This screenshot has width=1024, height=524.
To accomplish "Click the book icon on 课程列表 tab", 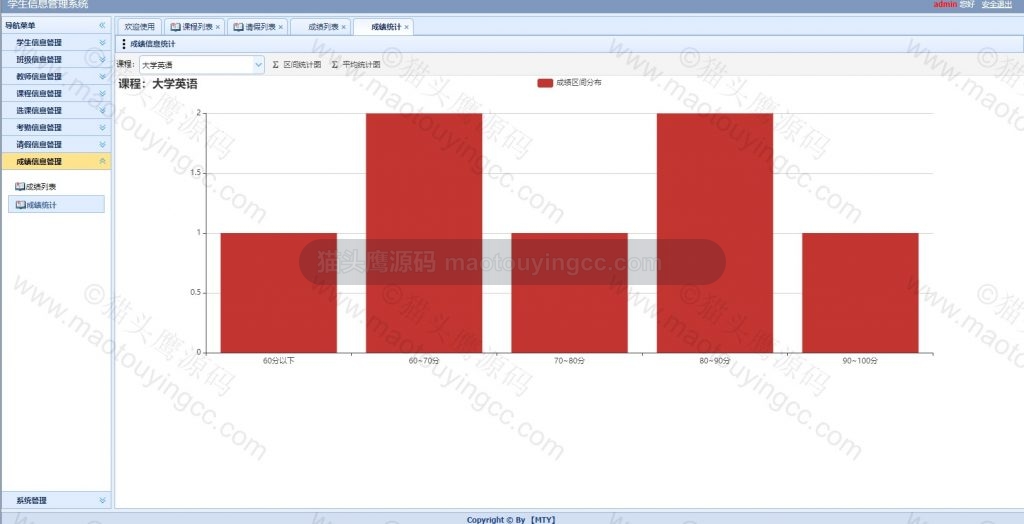I will [176, 27].
